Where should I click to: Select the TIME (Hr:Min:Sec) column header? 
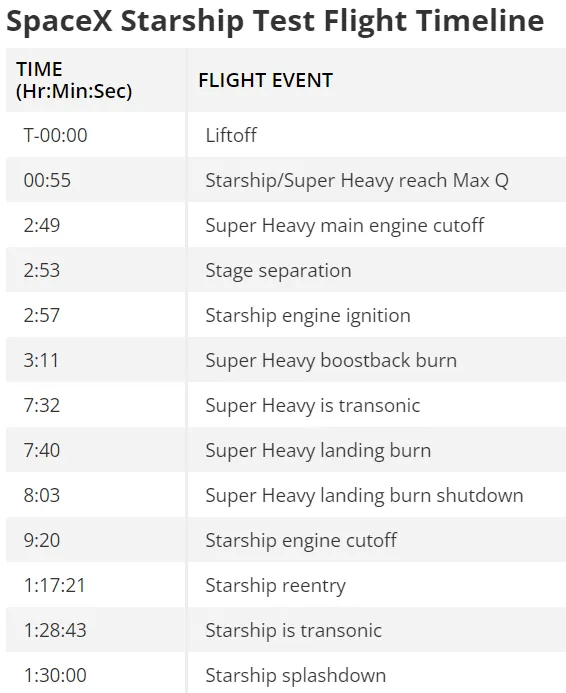74,80
